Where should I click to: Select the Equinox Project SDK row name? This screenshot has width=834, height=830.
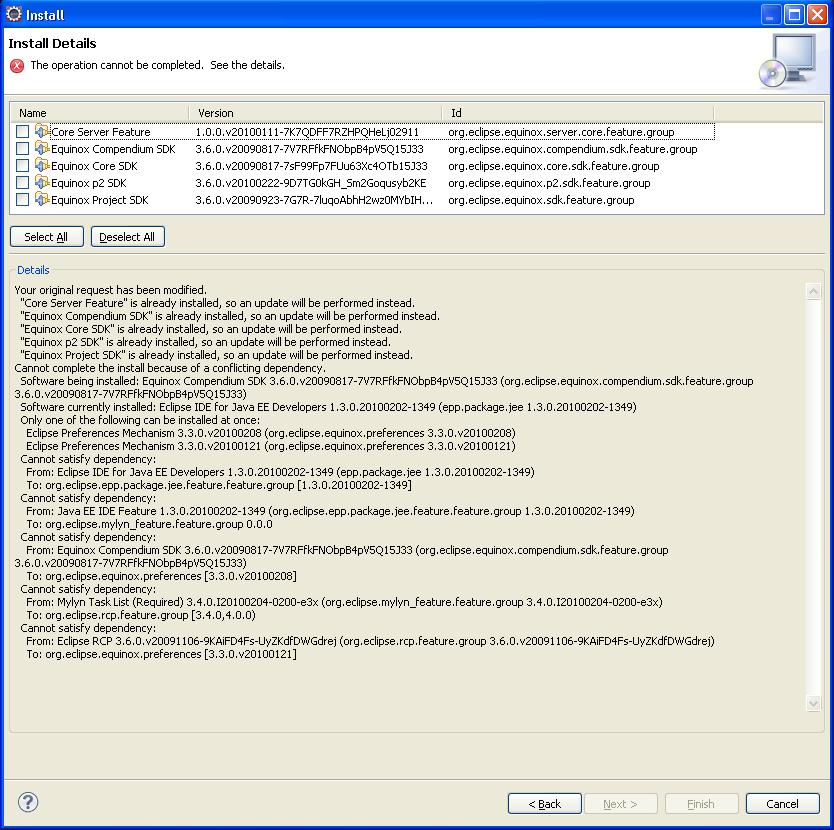(99, 200)
